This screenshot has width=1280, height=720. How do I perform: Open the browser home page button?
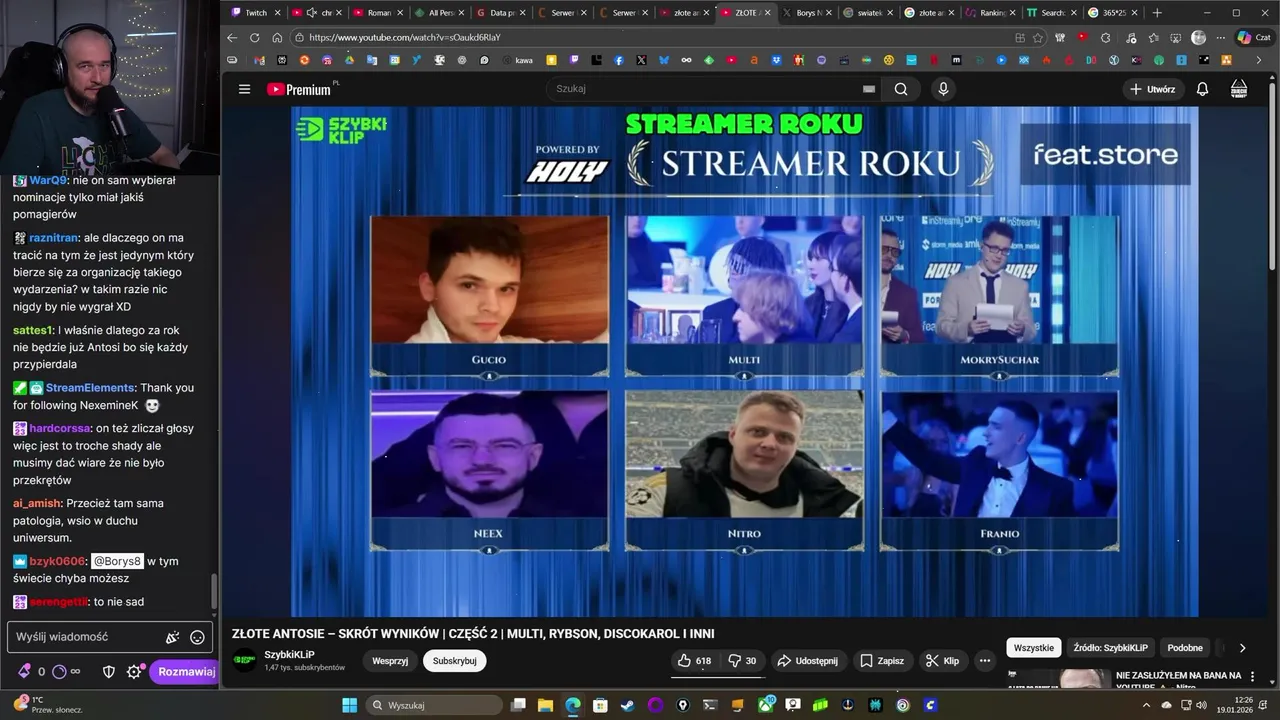277,37
